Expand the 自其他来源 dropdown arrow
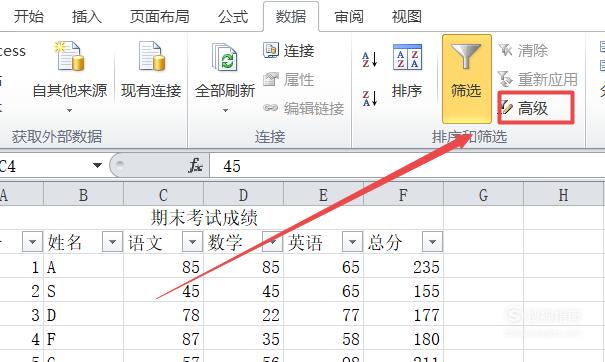605x362 pixels. click(x=70, y=110)
